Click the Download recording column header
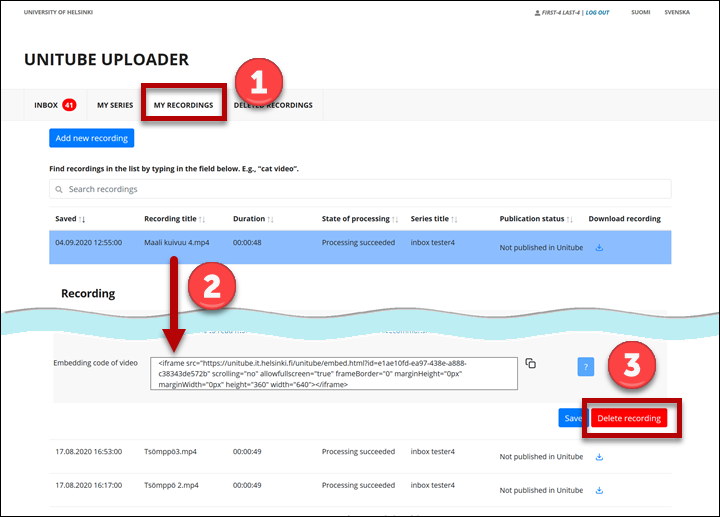The width and height of the screenshot is (720, 517). pos(624,219)
